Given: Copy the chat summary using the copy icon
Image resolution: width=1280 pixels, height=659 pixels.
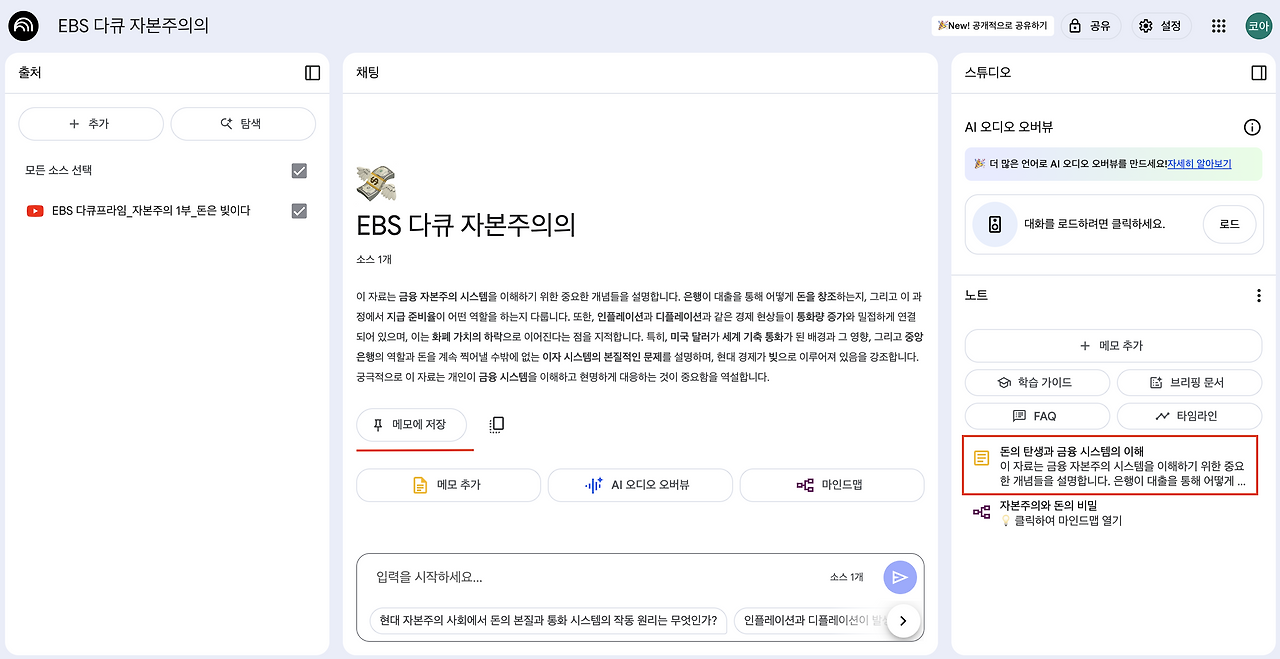Looking at the screenshot, I should [495, 424].
